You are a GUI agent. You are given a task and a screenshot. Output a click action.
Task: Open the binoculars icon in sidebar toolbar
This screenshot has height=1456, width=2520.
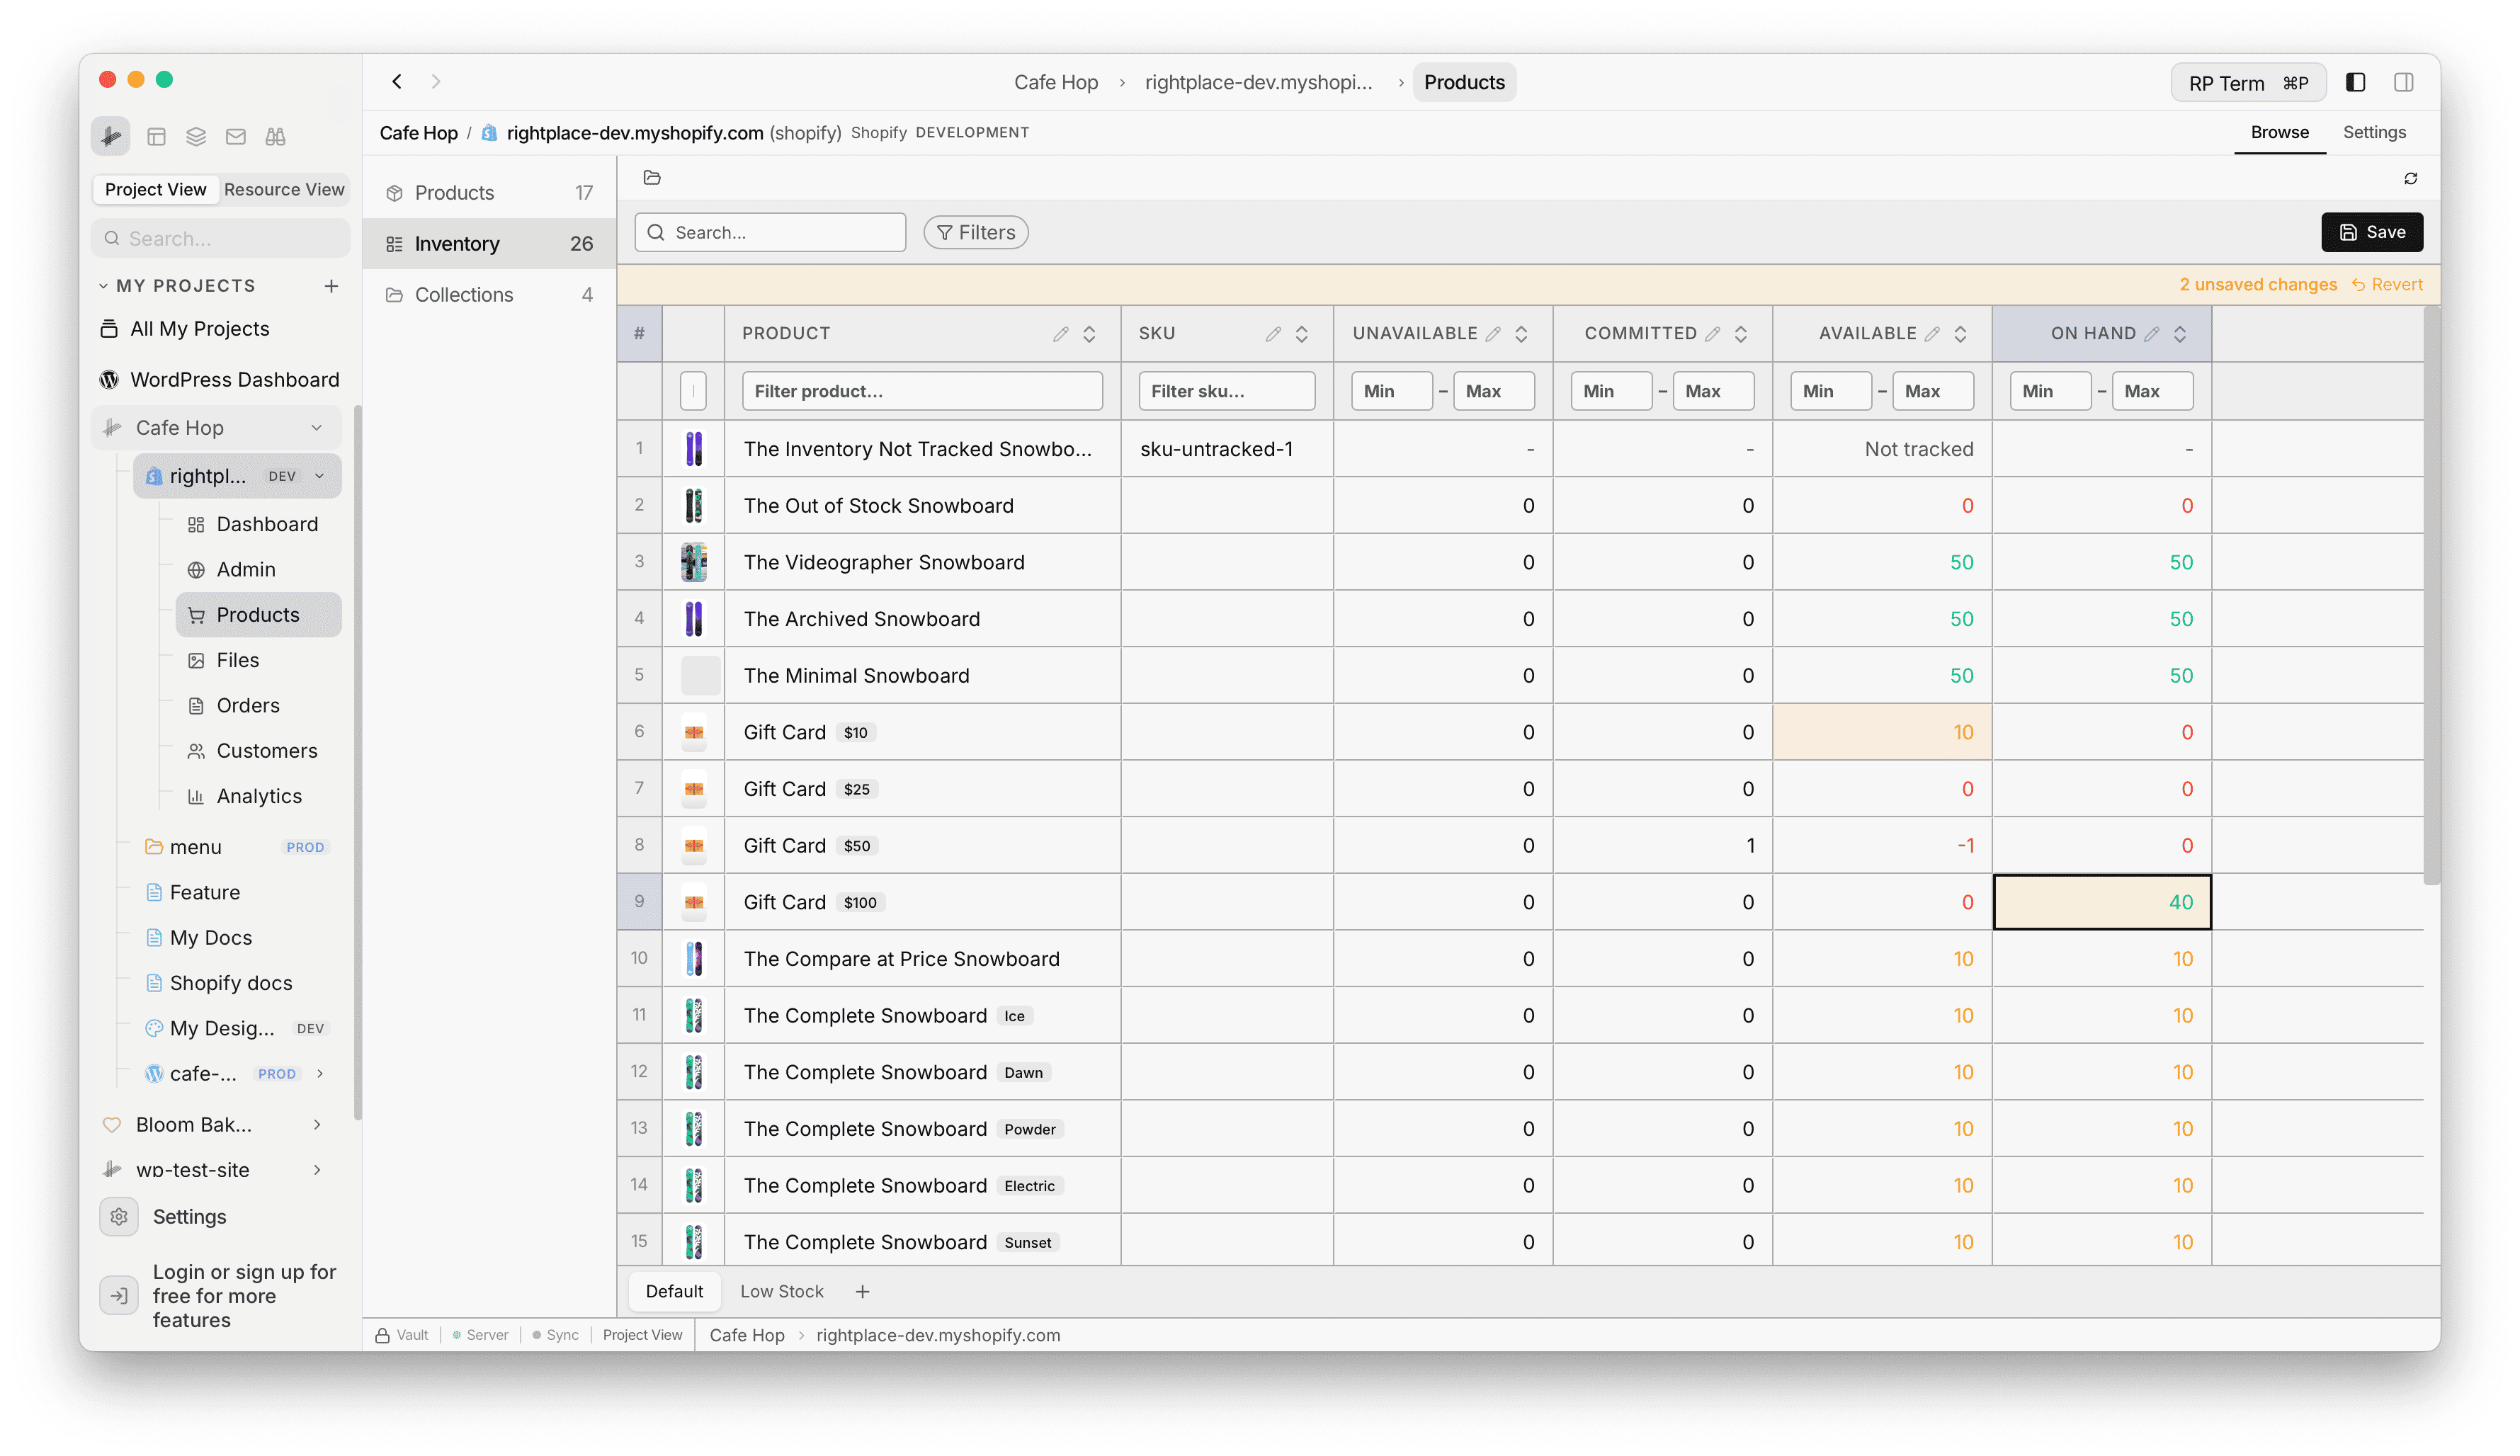point(275,136)
